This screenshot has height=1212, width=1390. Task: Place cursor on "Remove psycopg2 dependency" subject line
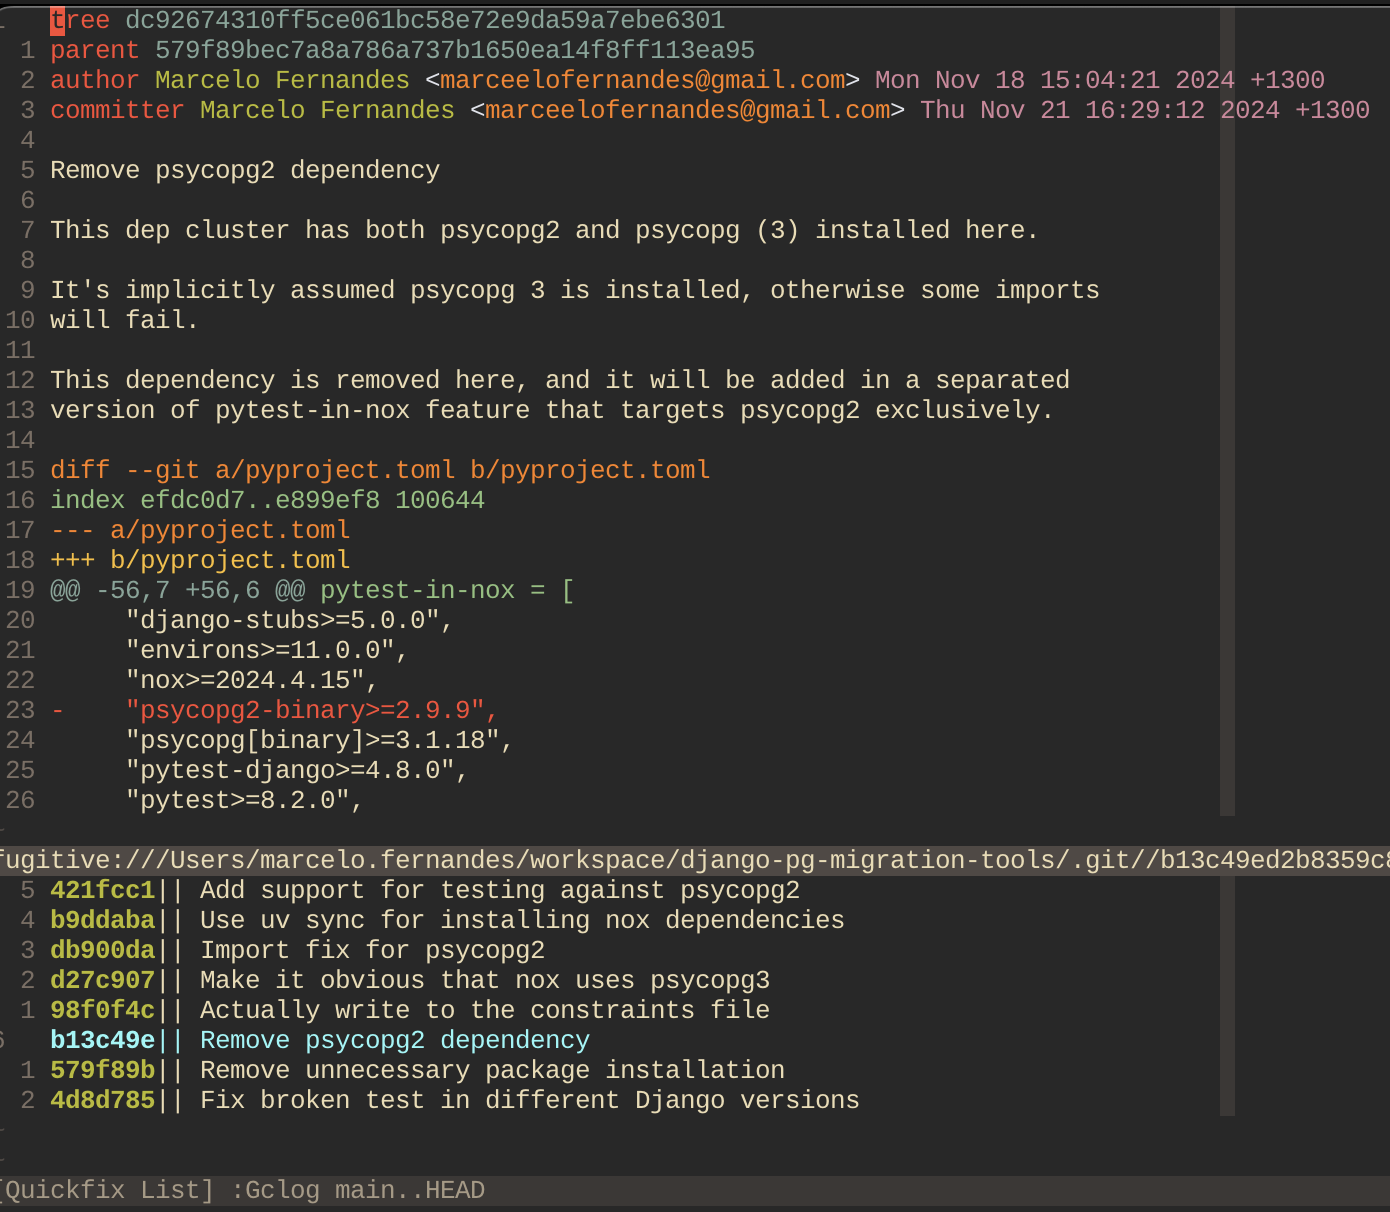pos(245,170)
